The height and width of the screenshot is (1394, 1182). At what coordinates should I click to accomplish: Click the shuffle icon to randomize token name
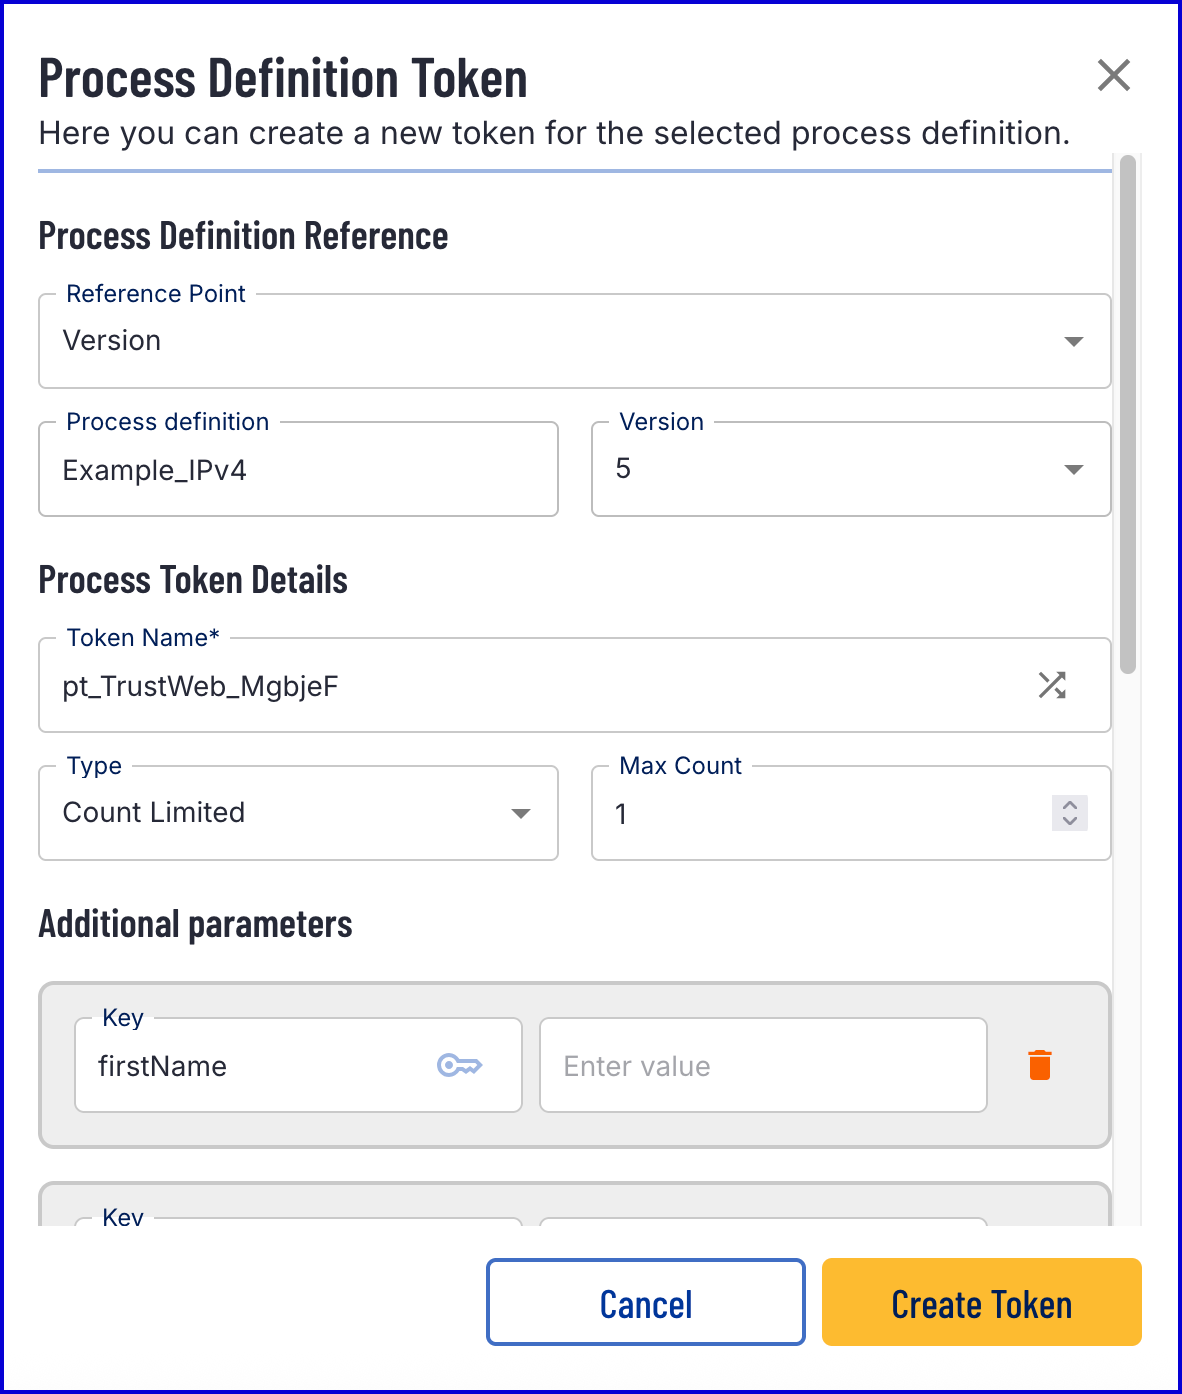click(x=1052, y=685)
